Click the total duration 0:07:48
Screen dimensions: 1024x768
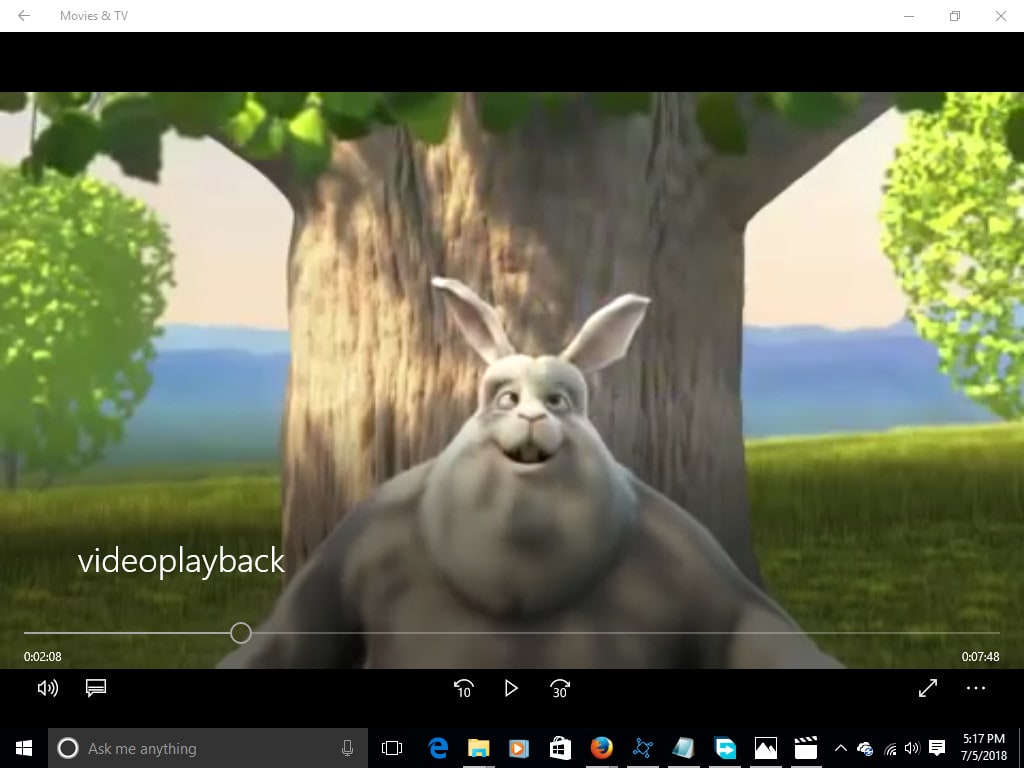pos(980,657)
